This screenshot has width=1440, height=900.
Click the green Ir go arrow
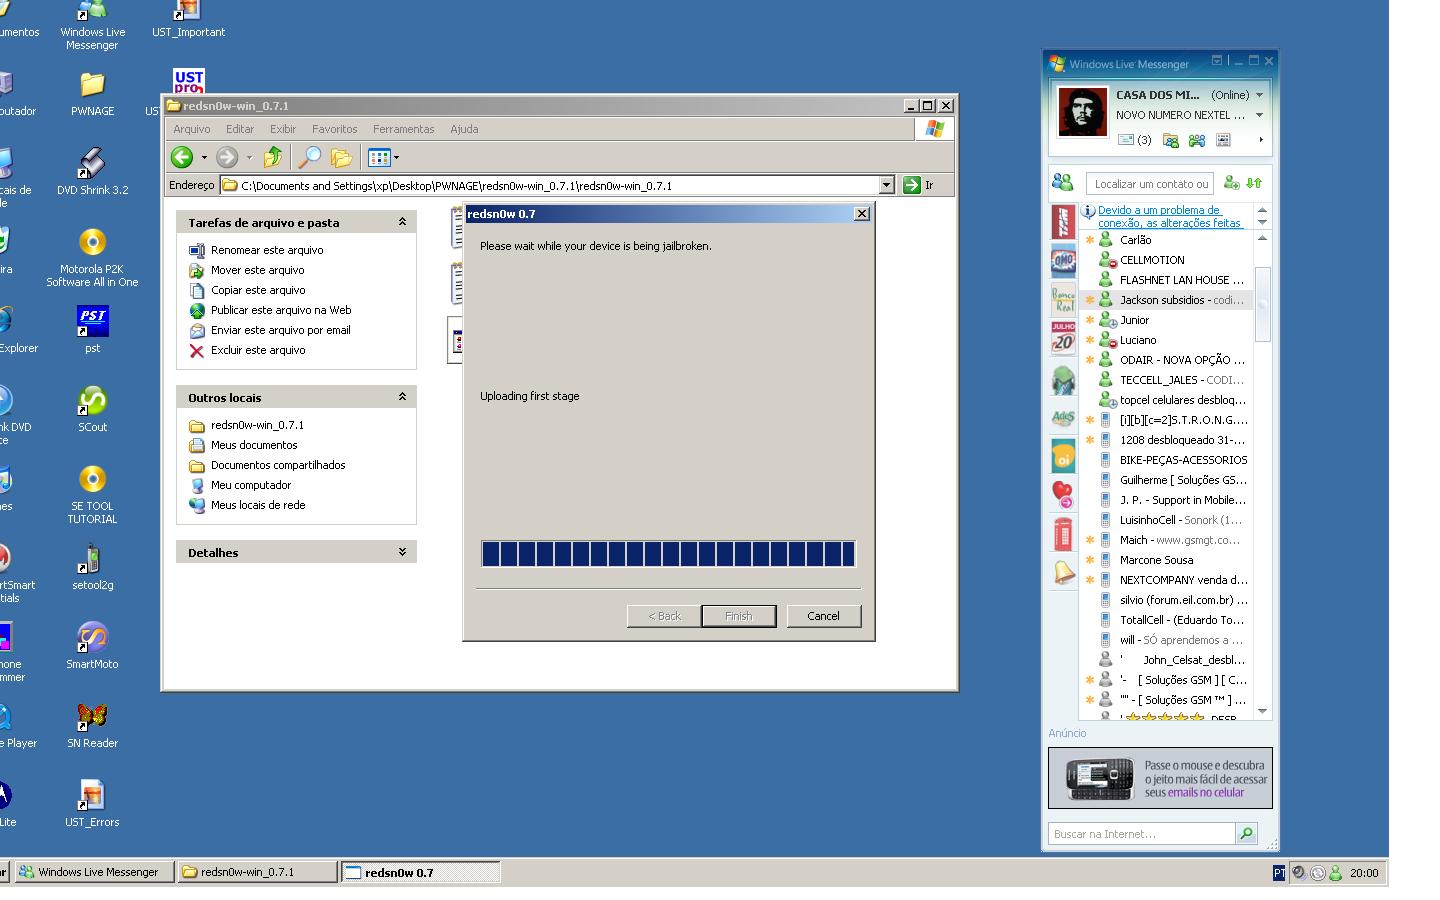pyautogui.click(x=911, y=185)
